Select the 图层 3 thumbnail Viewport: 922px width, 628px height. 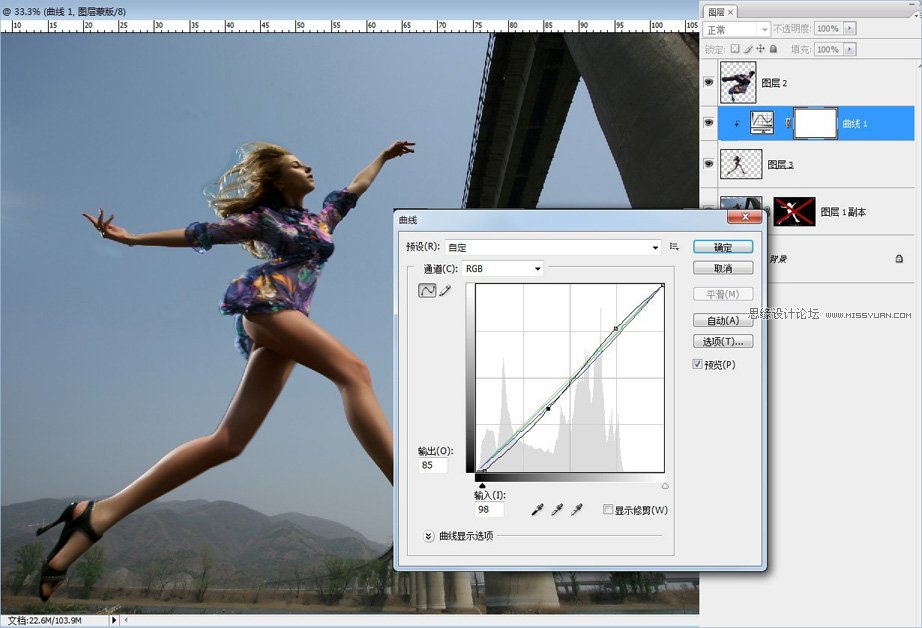tap(741, 164)
